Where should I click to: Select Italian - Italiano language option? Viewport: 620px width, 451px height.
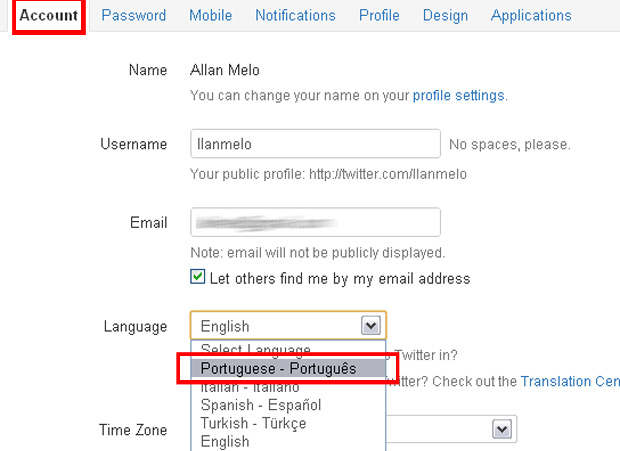pos(250,387)
